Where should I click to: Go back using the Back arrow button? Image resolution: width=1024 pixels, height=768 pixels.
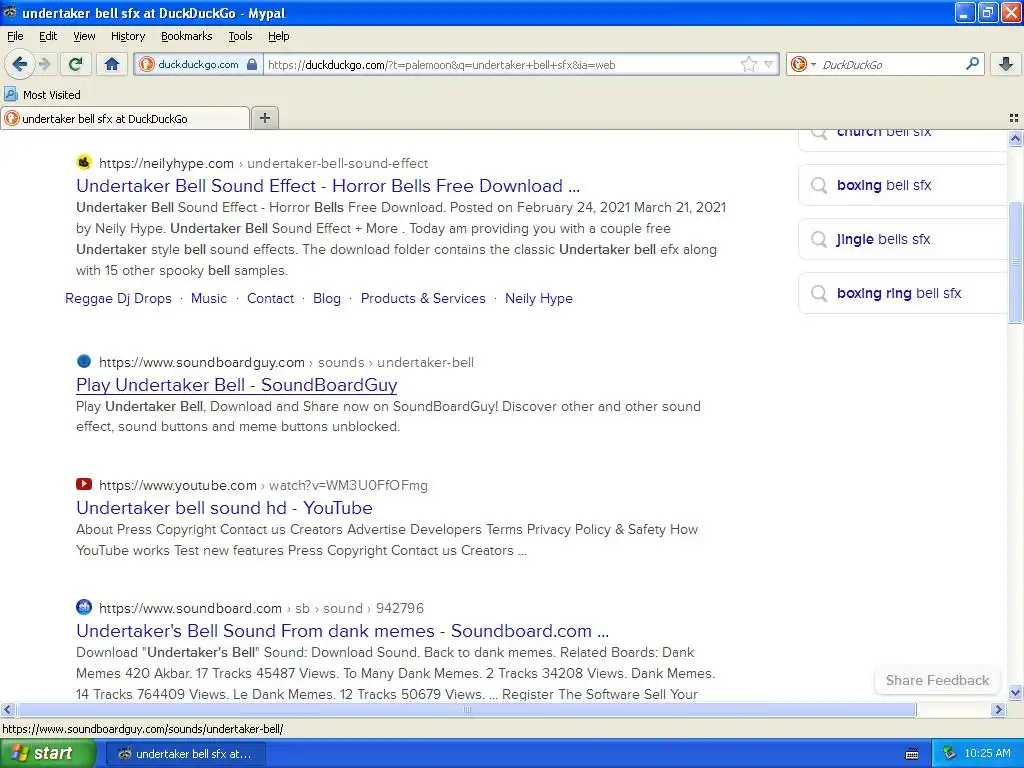19,64
